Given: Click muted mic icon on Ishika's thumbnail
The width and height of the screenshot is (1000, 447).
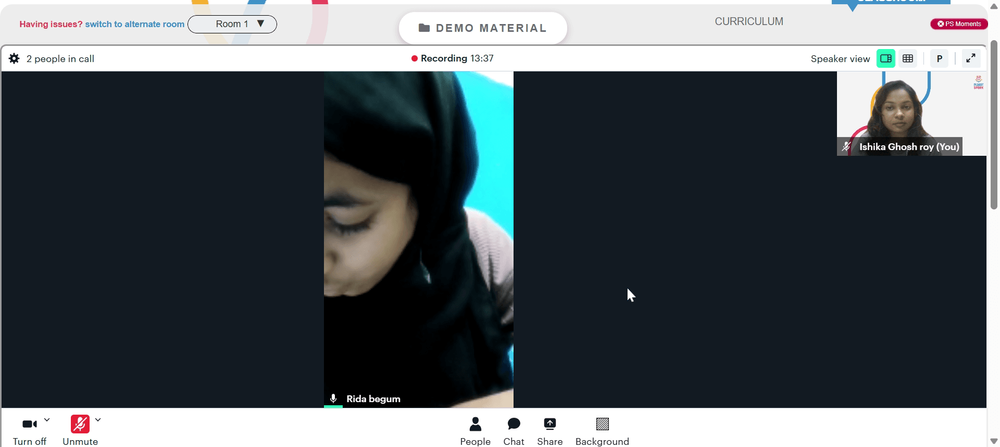Looking at the screenshot, I should [846, 147].
